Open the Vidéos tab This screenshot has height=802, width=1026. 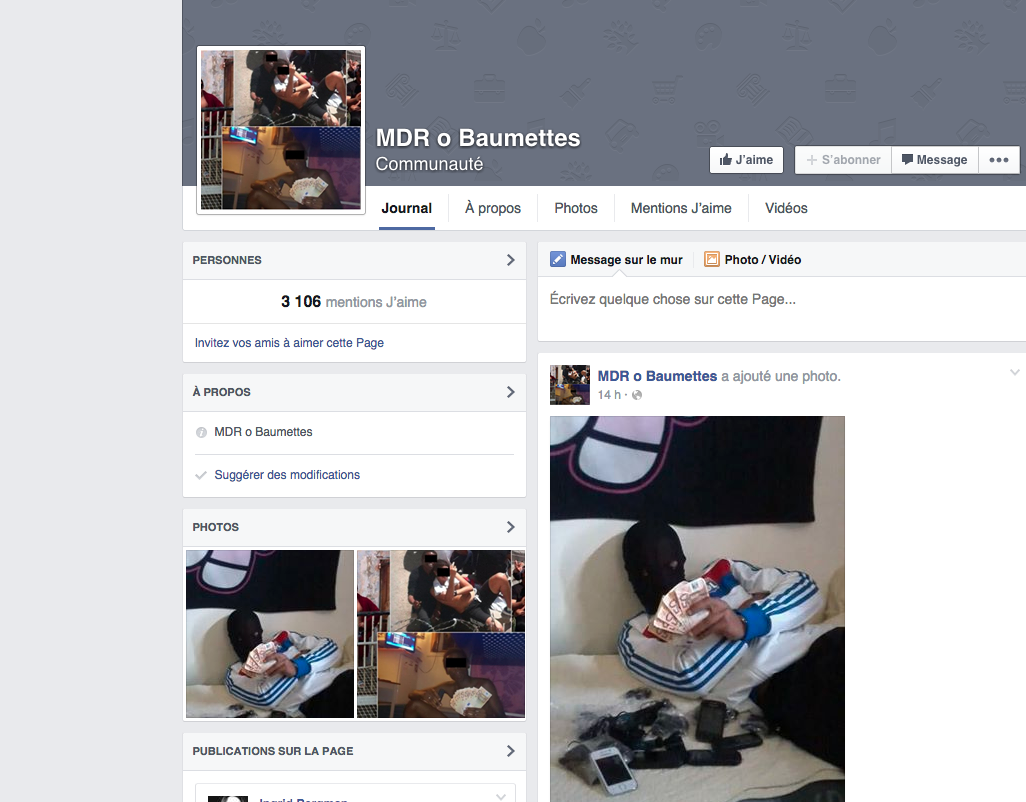(786, 208)
